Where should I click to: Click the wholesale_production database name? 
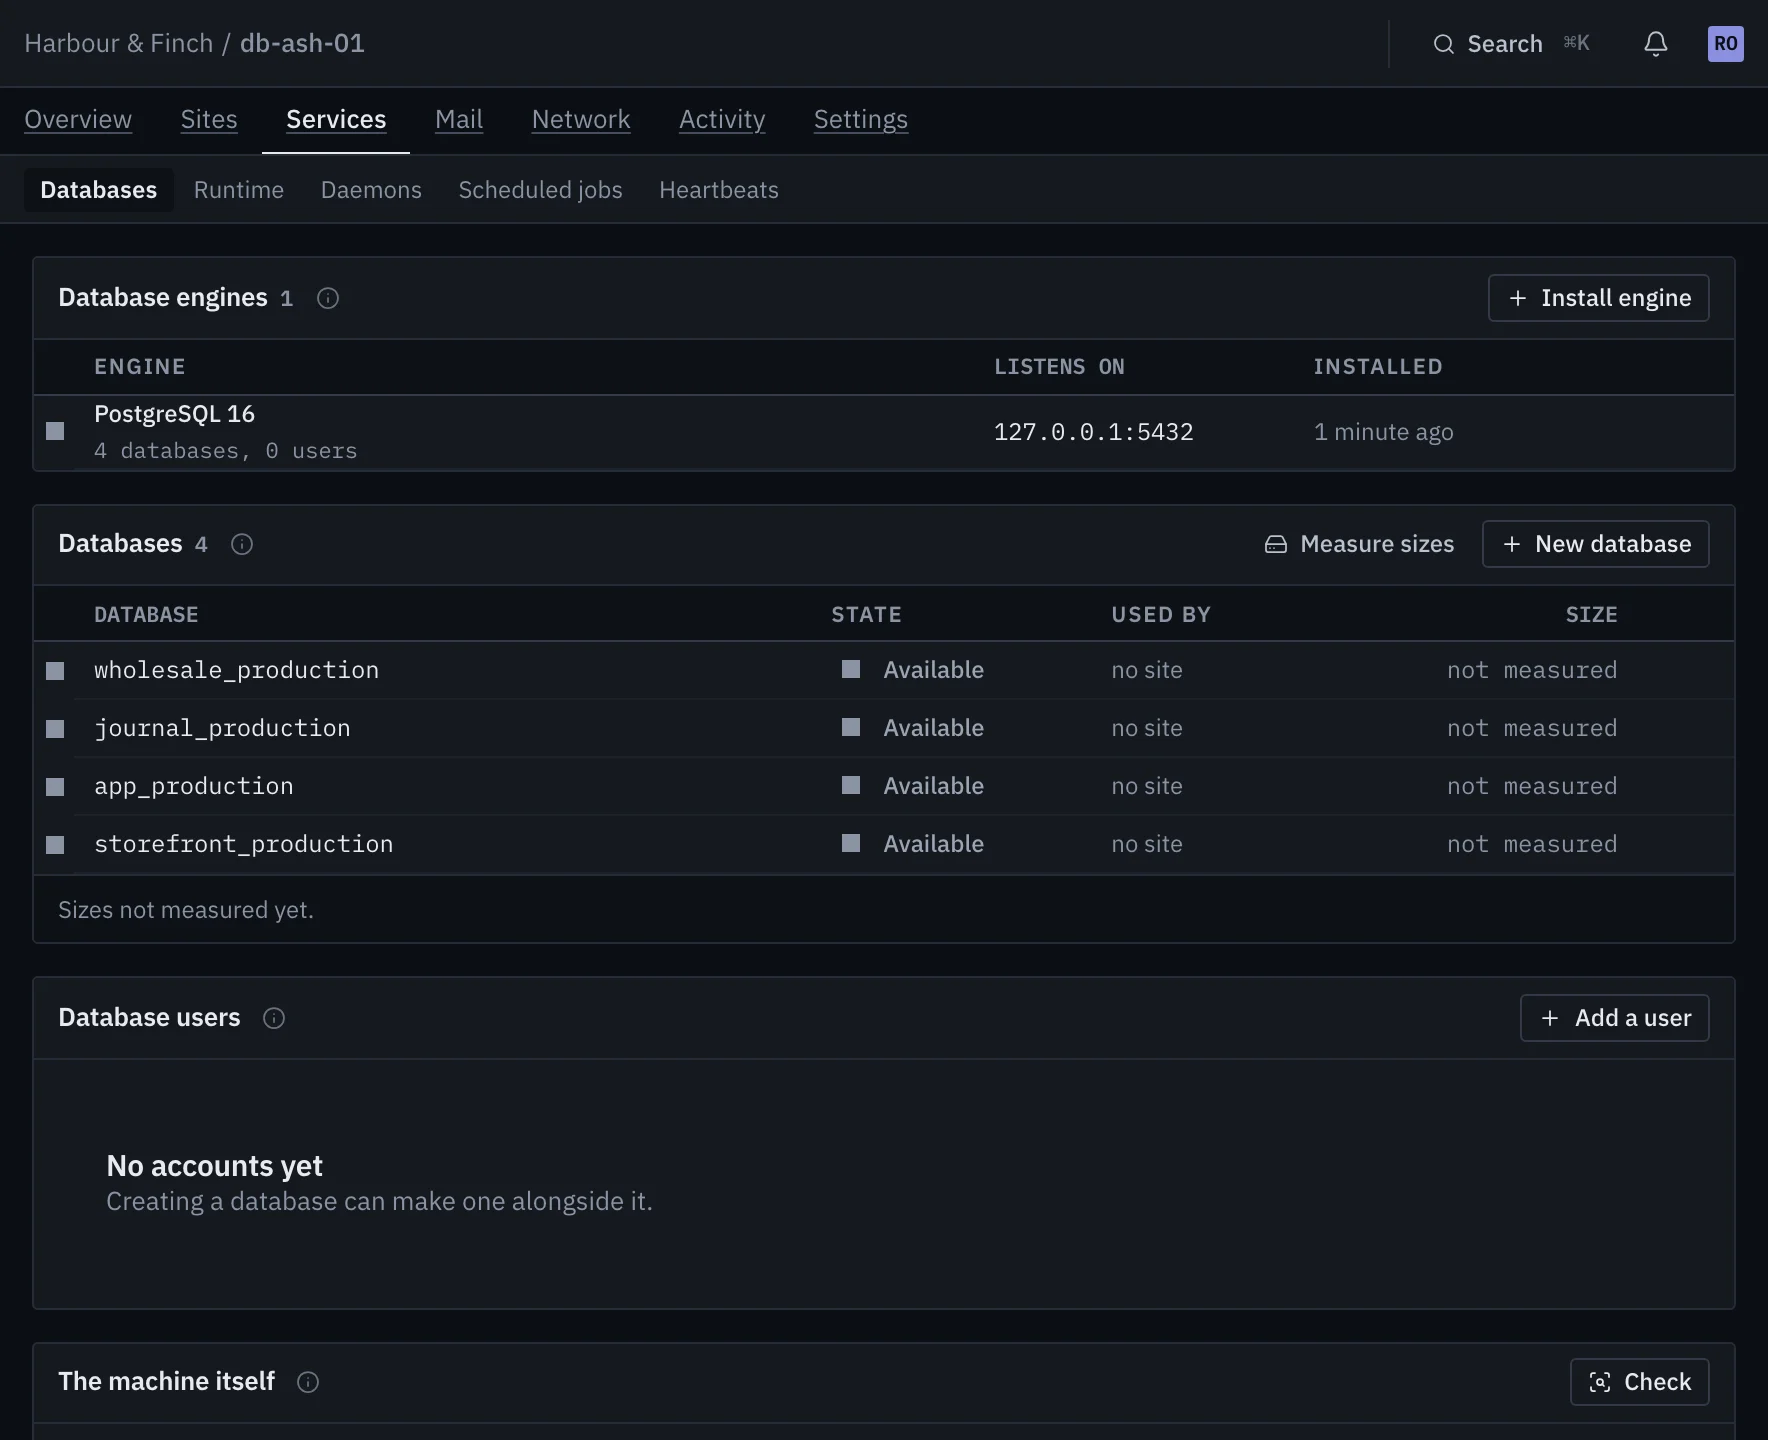coord(237,670)
